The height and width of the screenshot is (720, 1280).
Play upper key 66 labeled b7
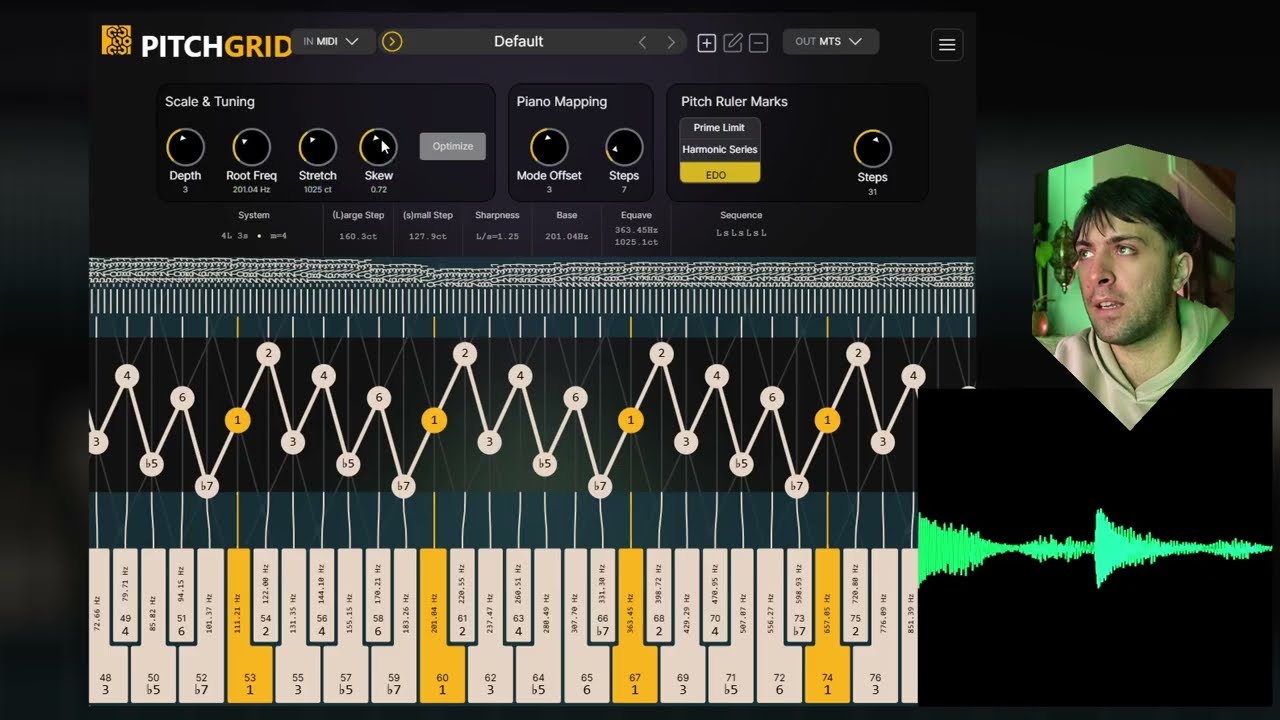pos(602,597)
